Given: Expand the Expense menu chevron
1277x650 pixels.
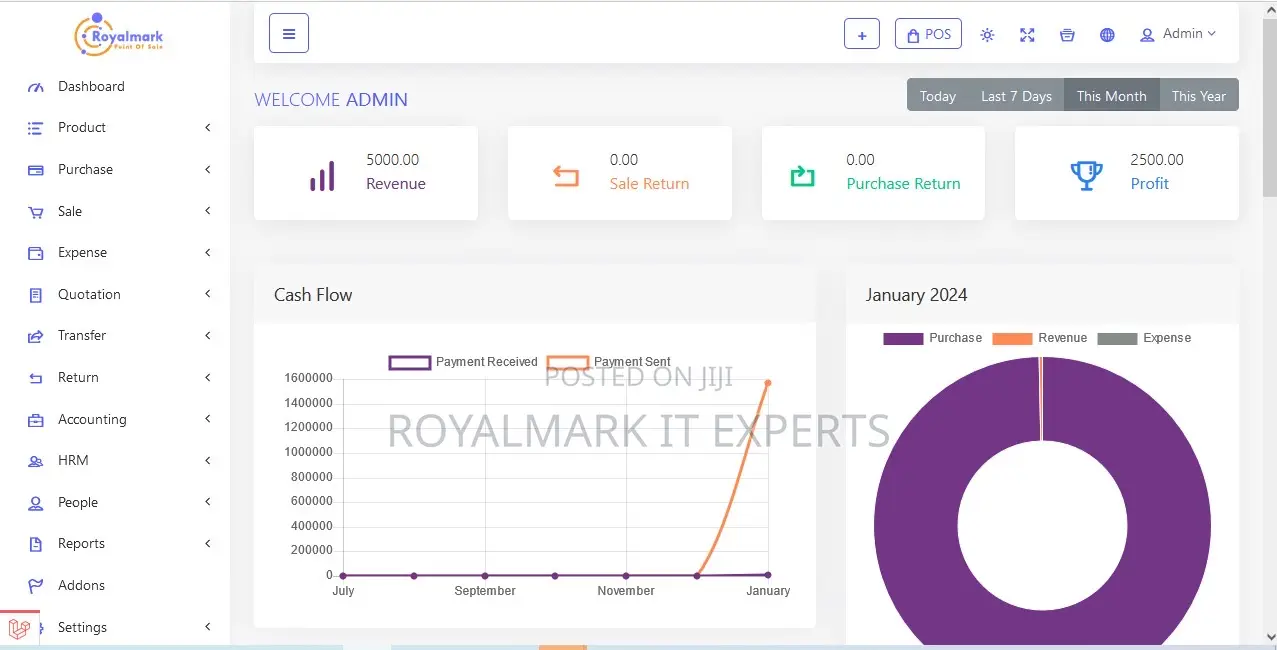Looking at the screenshot, I should click(x=208, y=253).
